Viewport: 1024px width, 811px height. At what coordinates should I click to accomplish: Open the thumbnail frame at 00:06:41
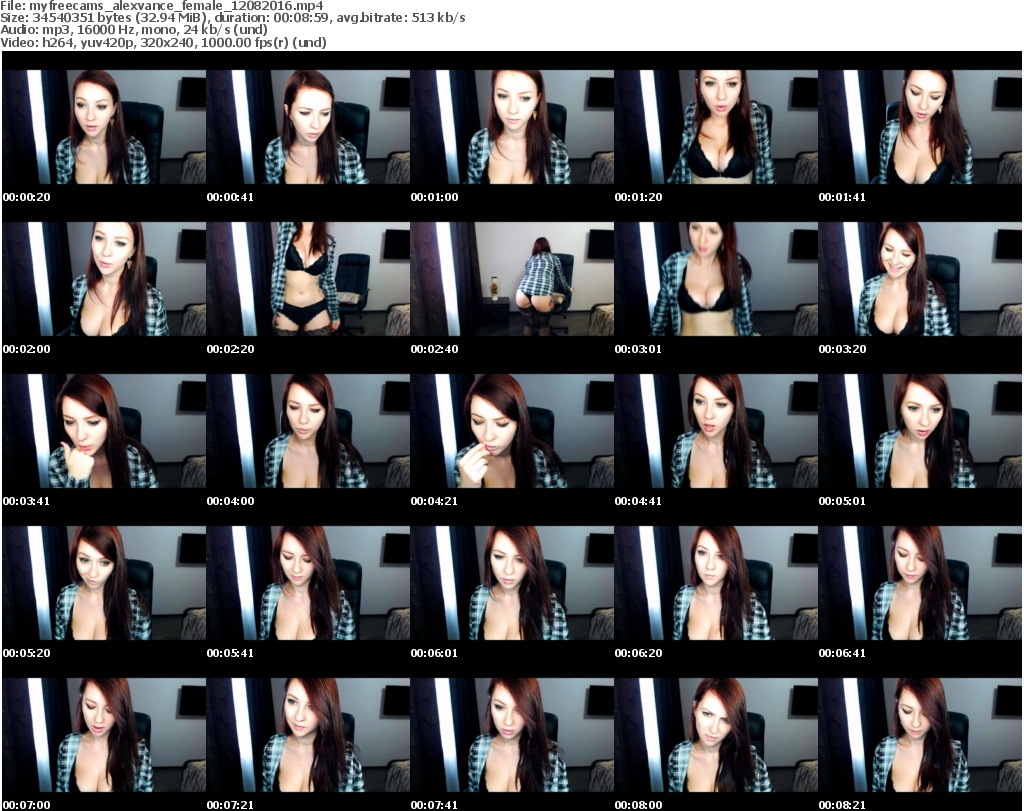[920, 583]
